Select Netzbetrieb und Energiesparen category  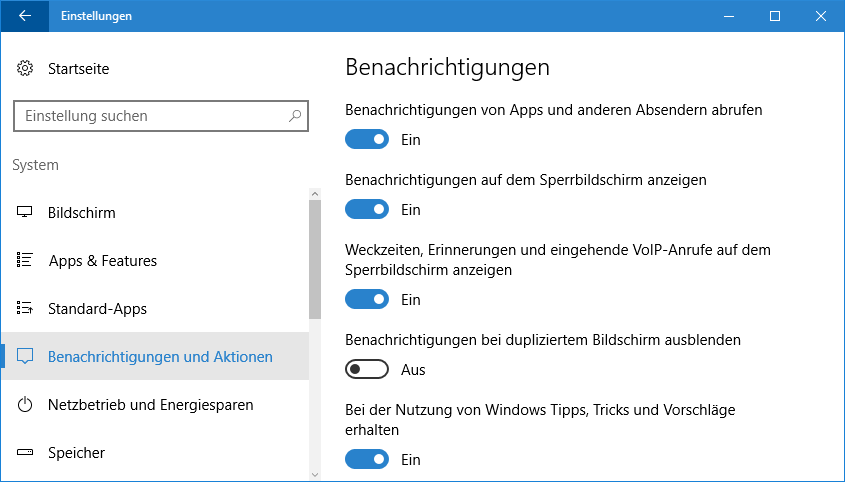coord(150,405)
